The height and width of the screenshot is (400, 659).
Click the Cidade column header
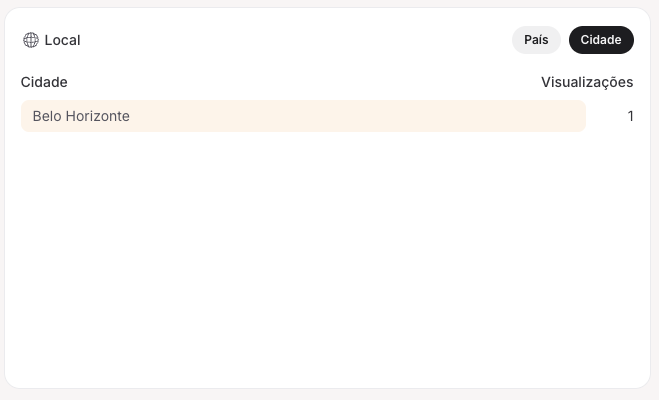pos(44,82)
